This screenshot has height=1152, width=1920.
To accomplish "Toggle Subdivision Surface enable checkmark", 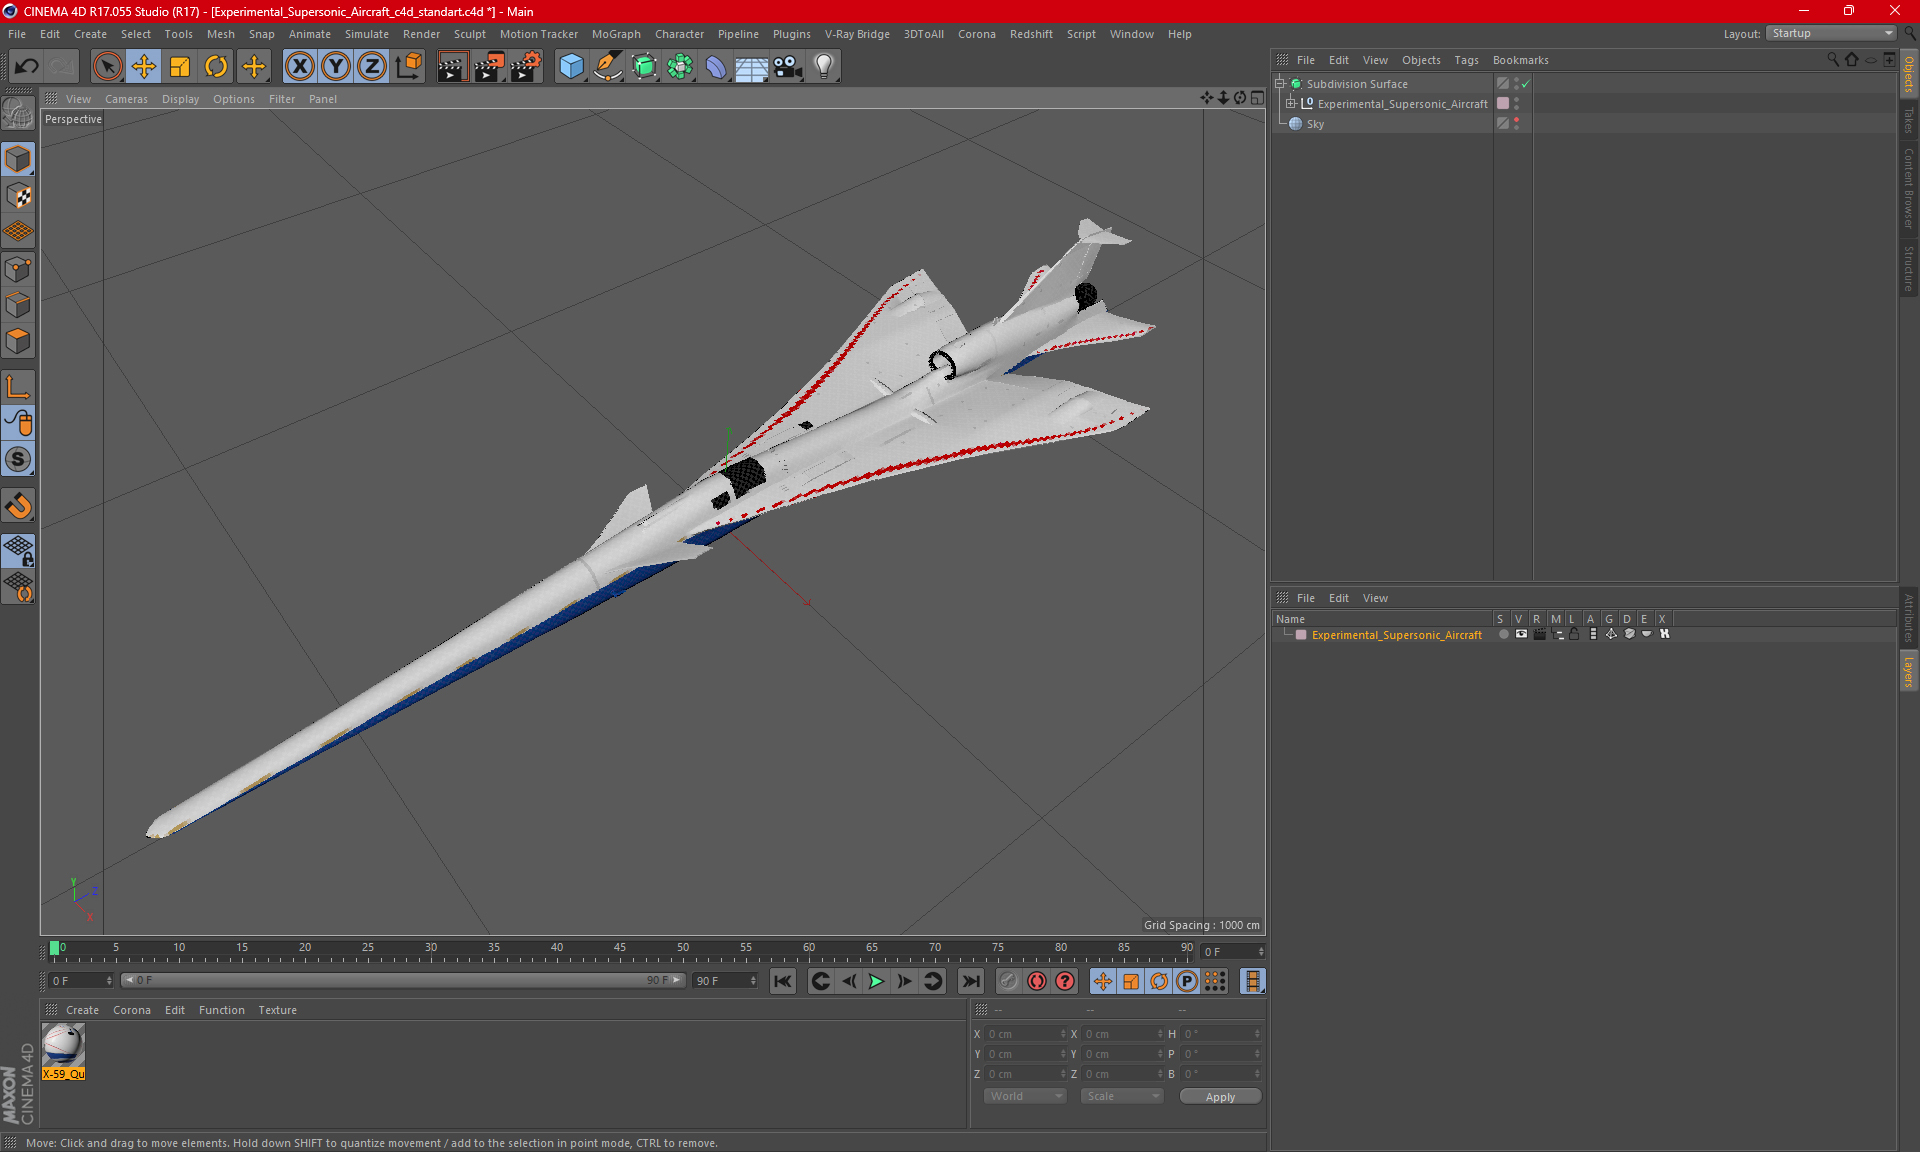I will pos(1526,84).
